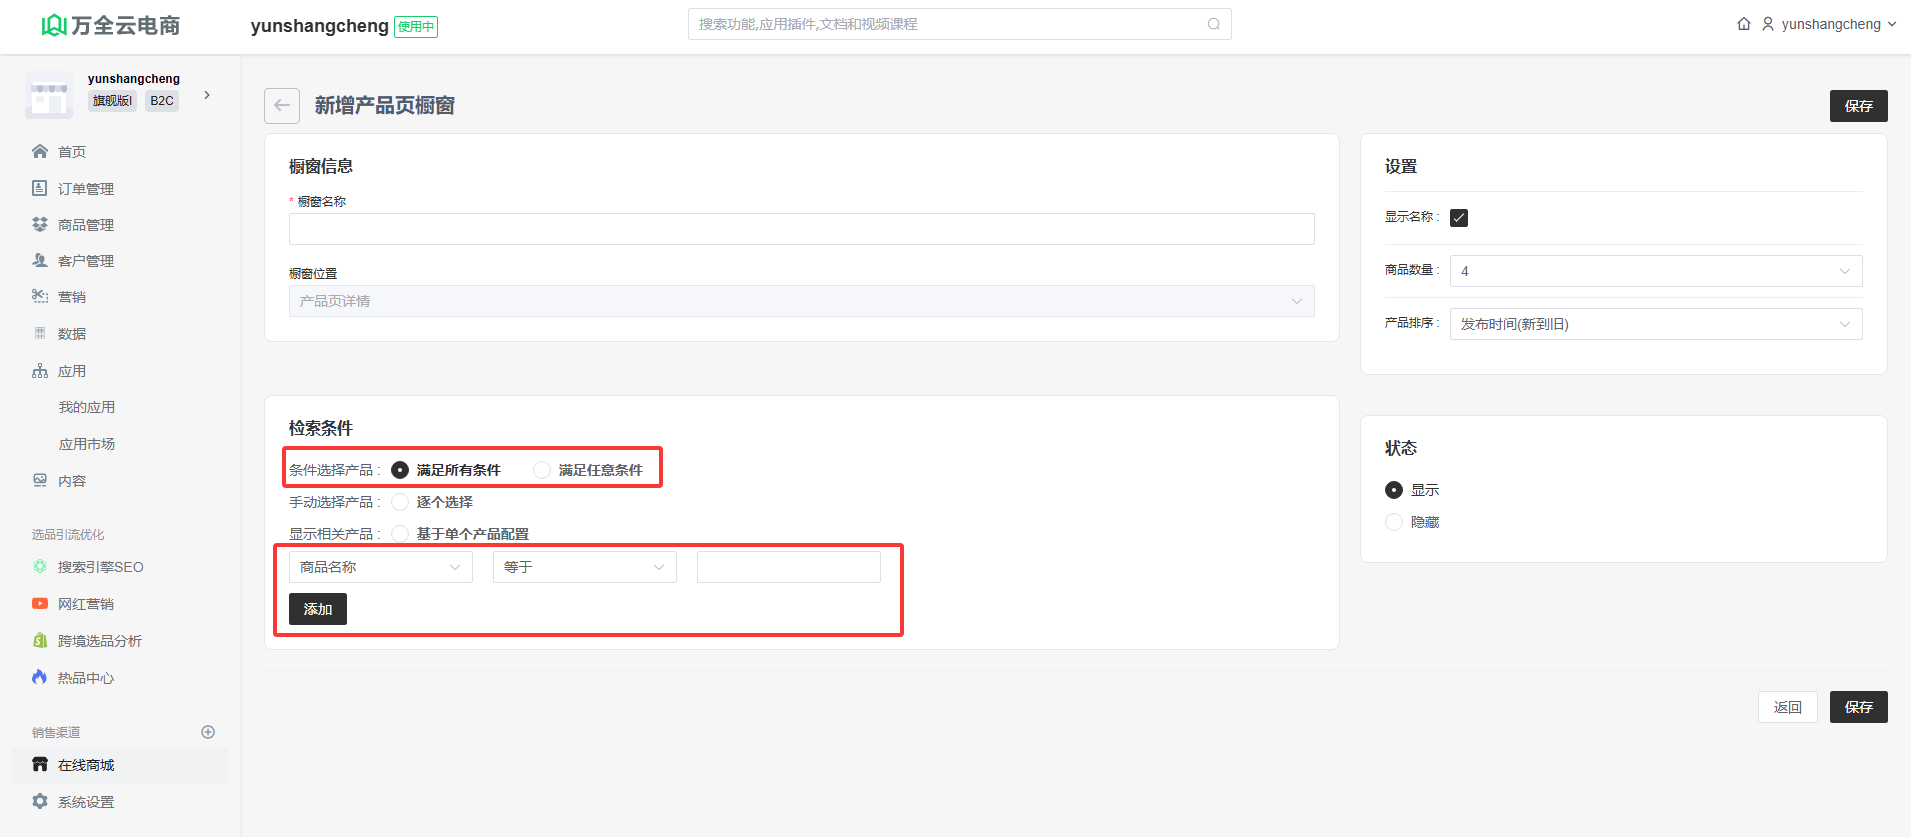Click the 橱窗名称 text input
The width and height of the screenshot is (1911, 837).
801,229
